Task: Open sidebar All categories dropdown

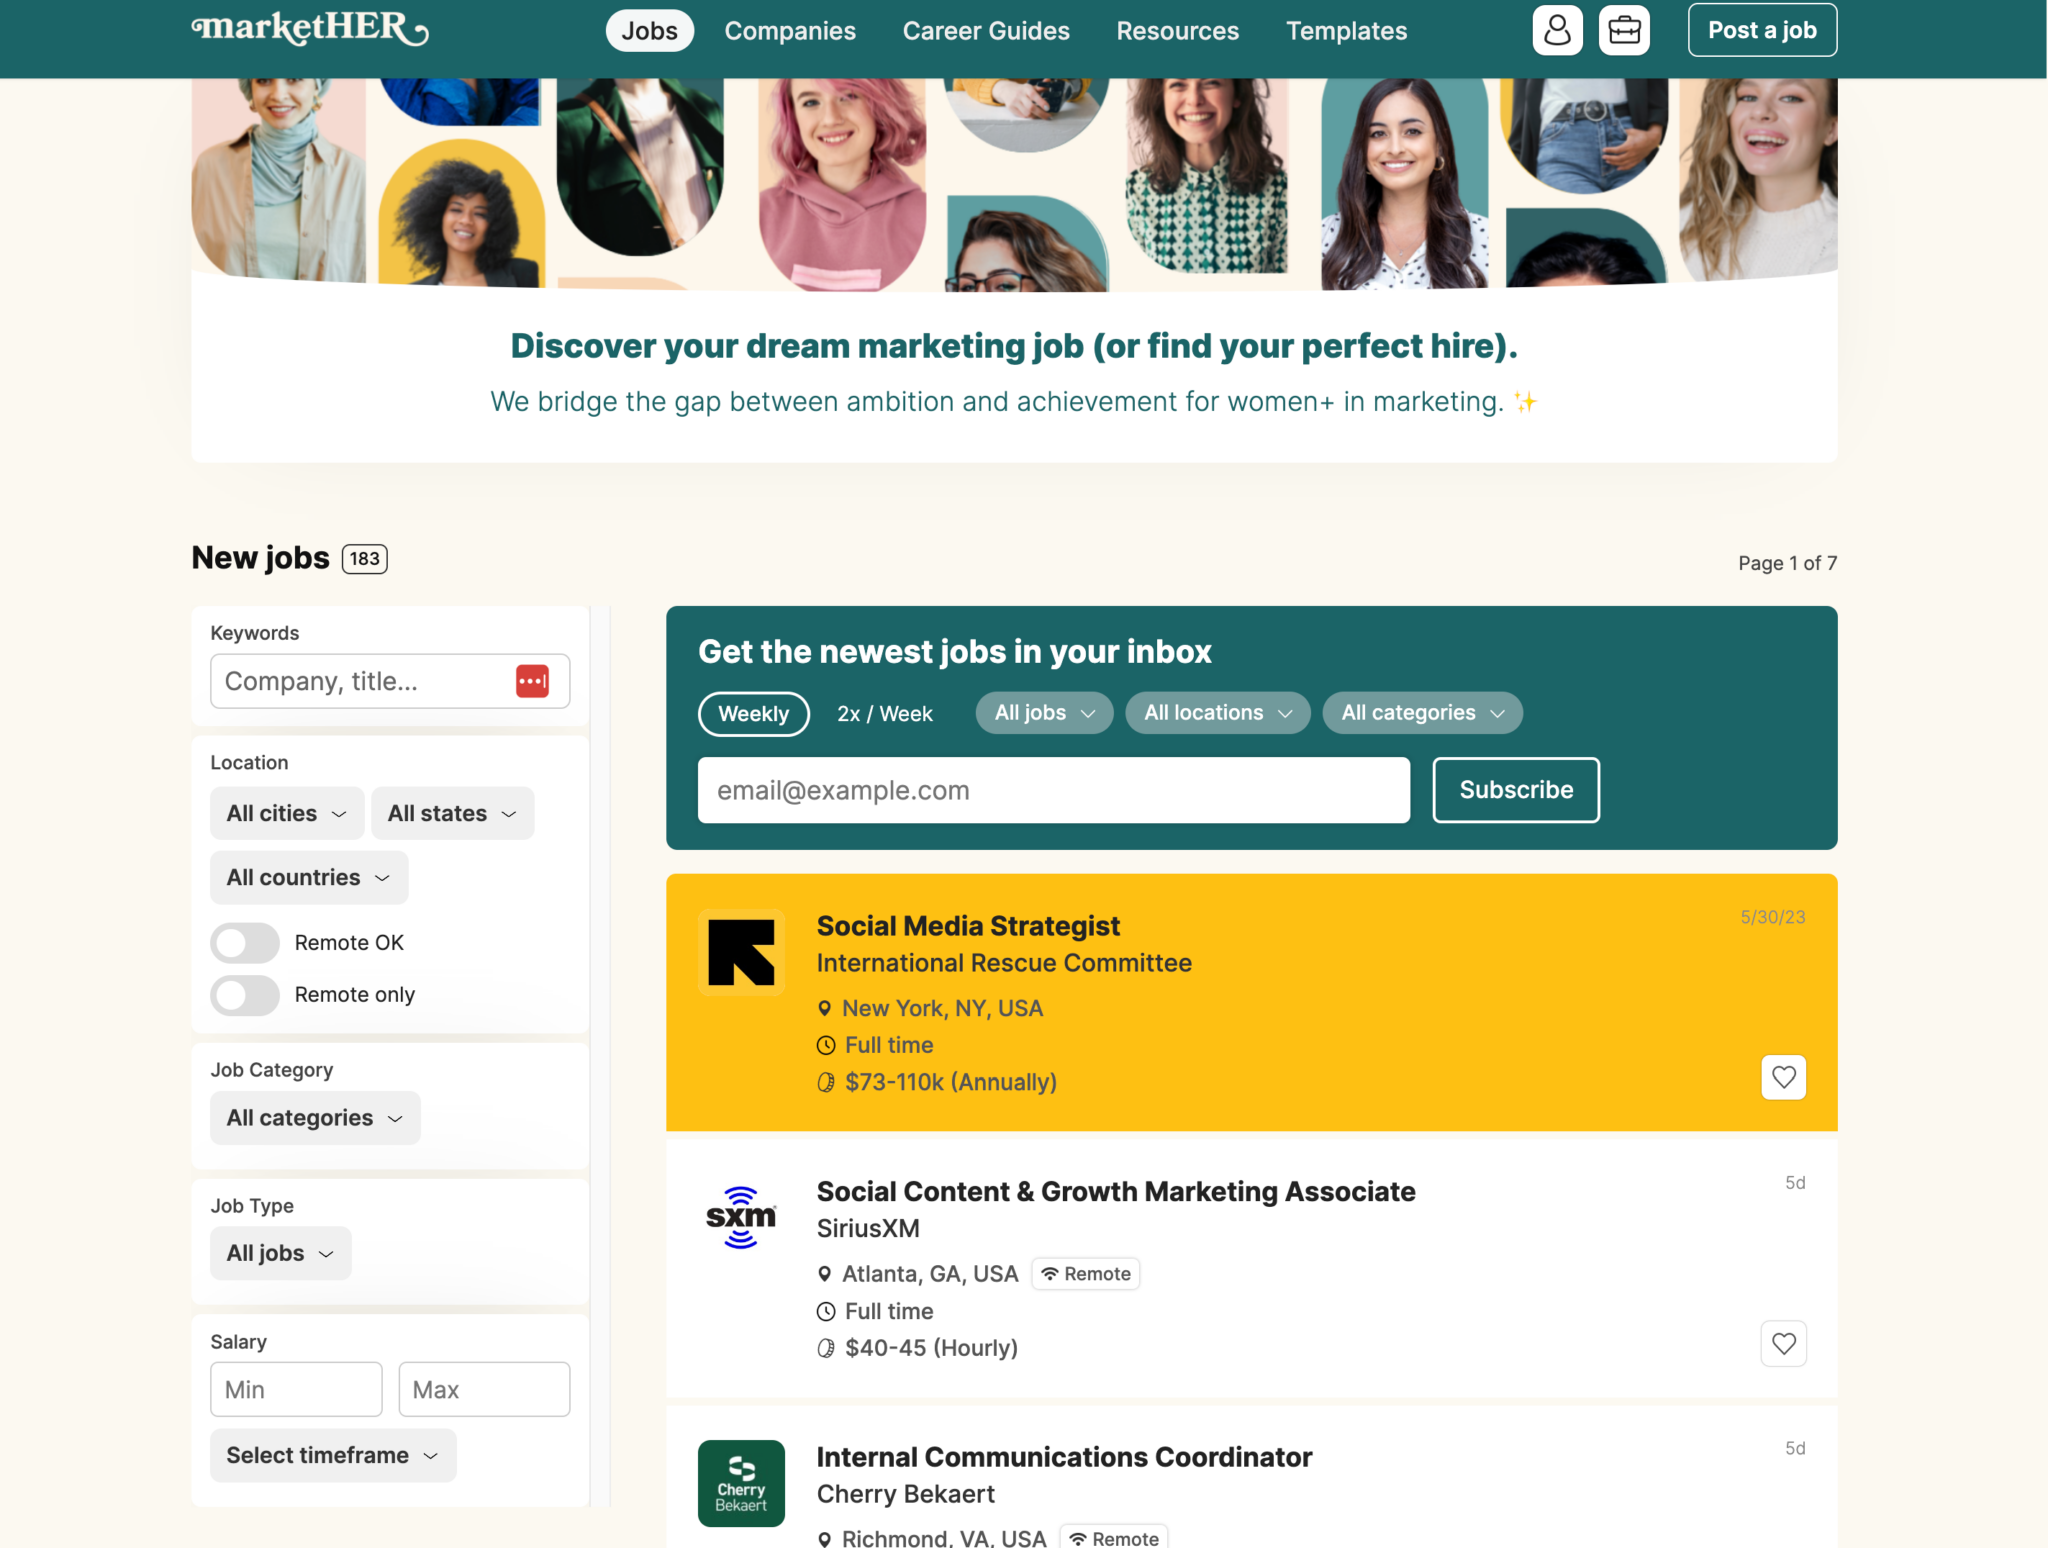Action: [315, 1117]
